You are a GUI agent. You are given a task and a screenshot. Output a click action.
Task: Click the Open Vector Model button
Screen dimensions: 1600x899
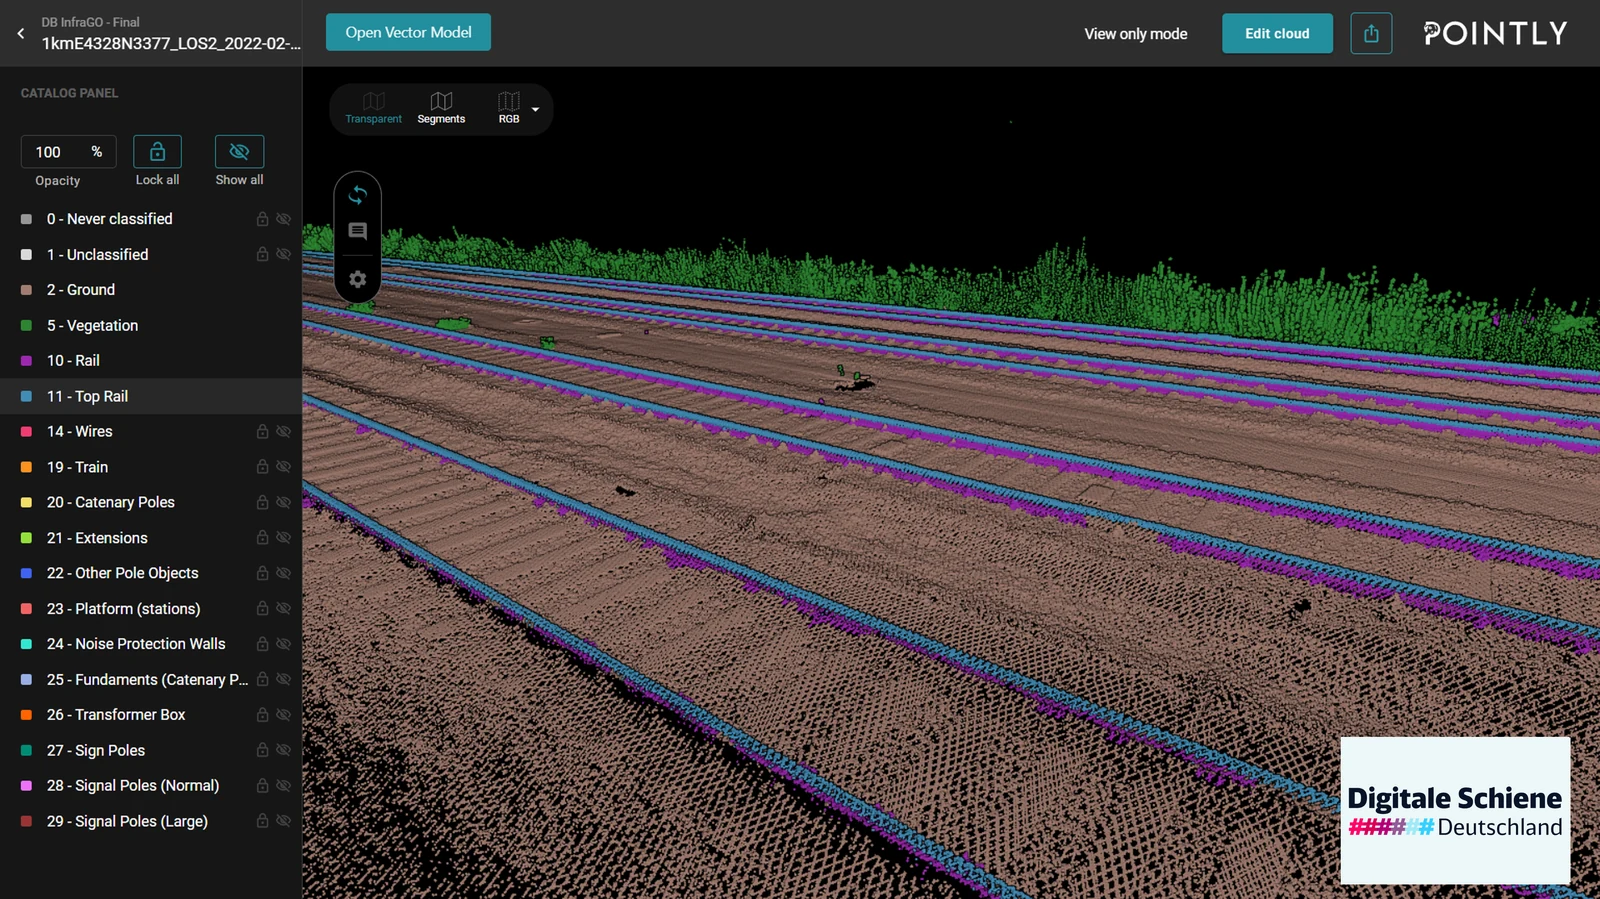408,32
